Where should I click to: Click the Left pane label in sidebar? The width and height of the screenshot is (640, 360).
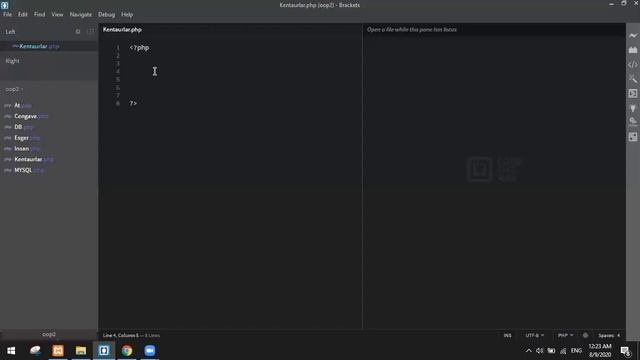click(x=10, y=31)
